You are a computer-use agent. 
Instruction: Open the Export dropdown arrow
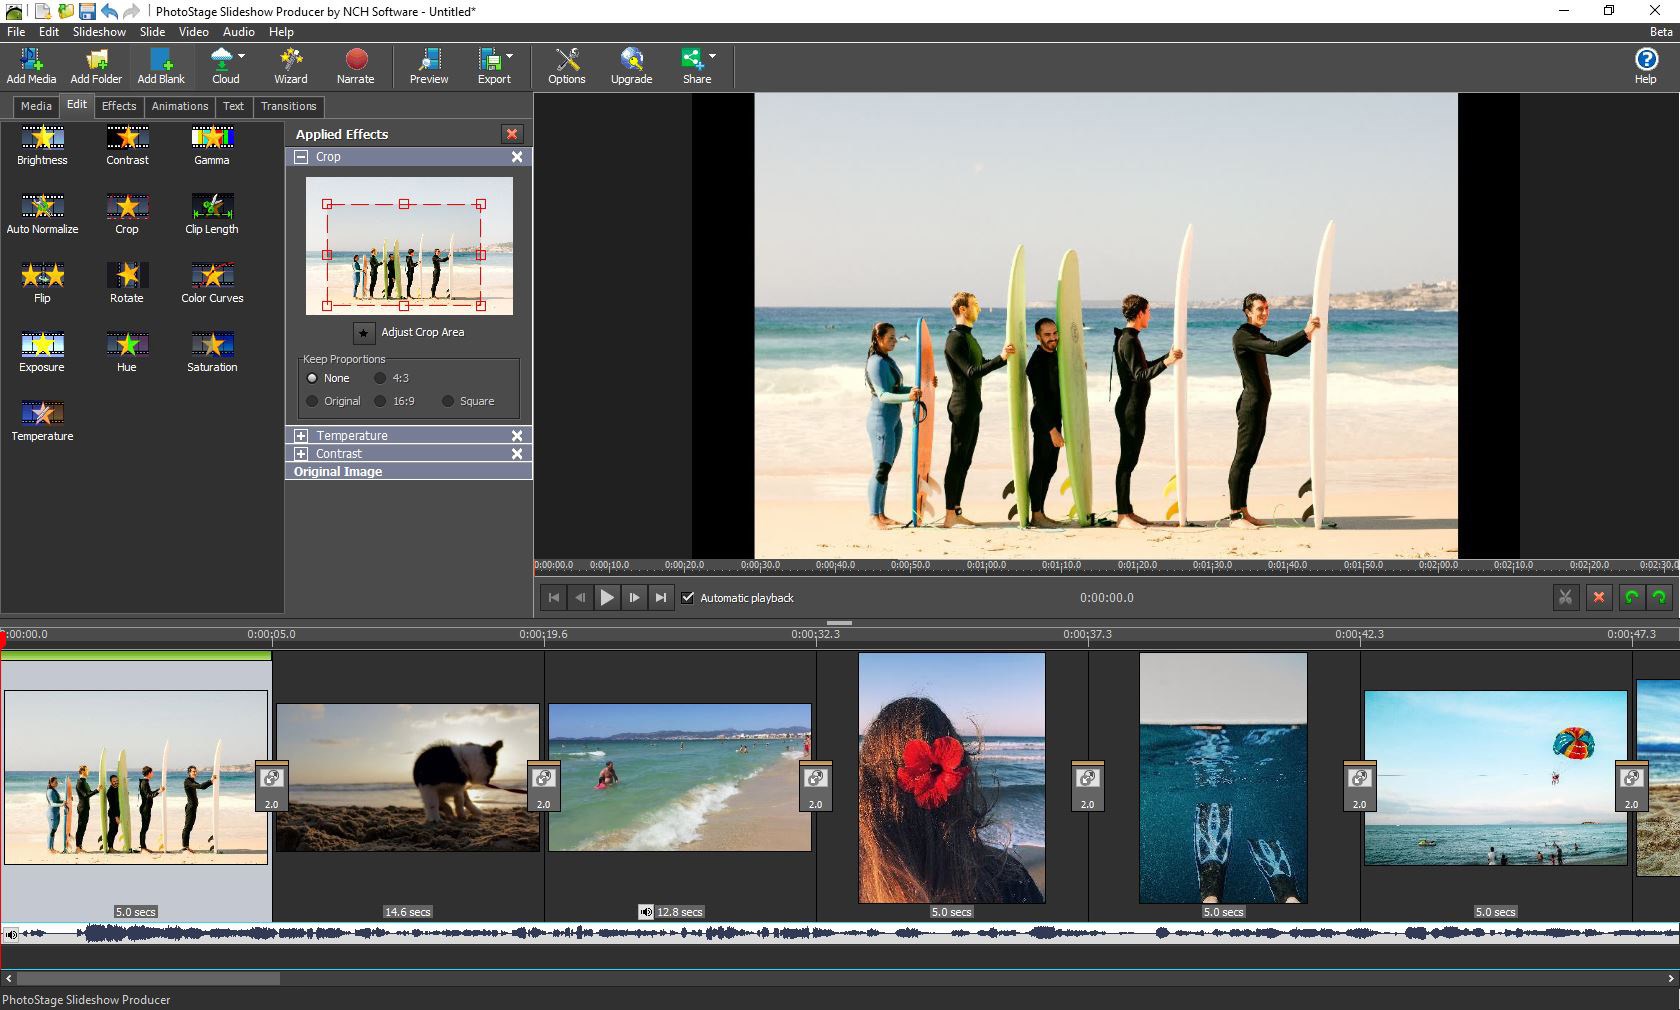[510, 57]
